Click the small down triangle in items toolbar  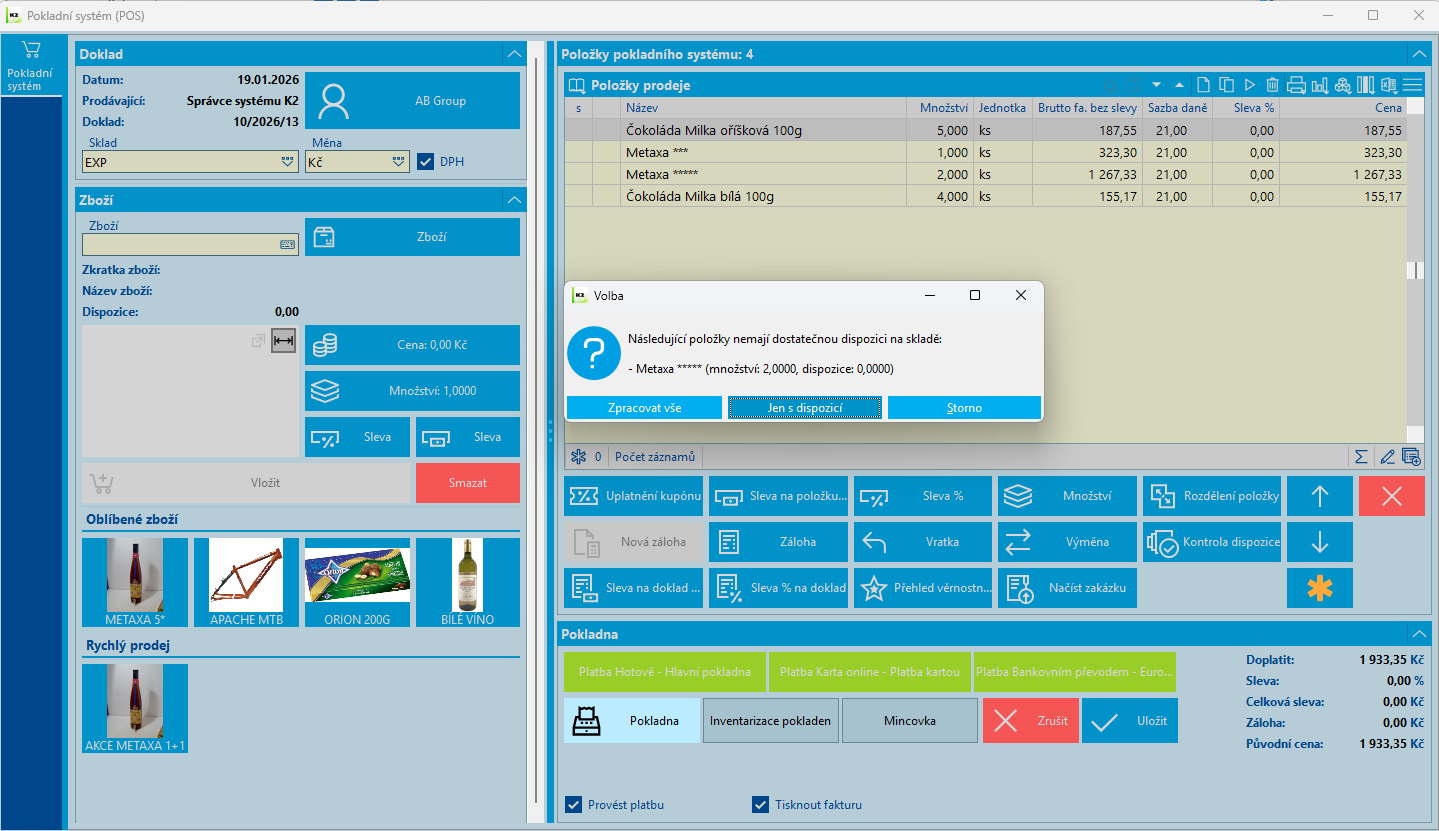point(1157,85)
